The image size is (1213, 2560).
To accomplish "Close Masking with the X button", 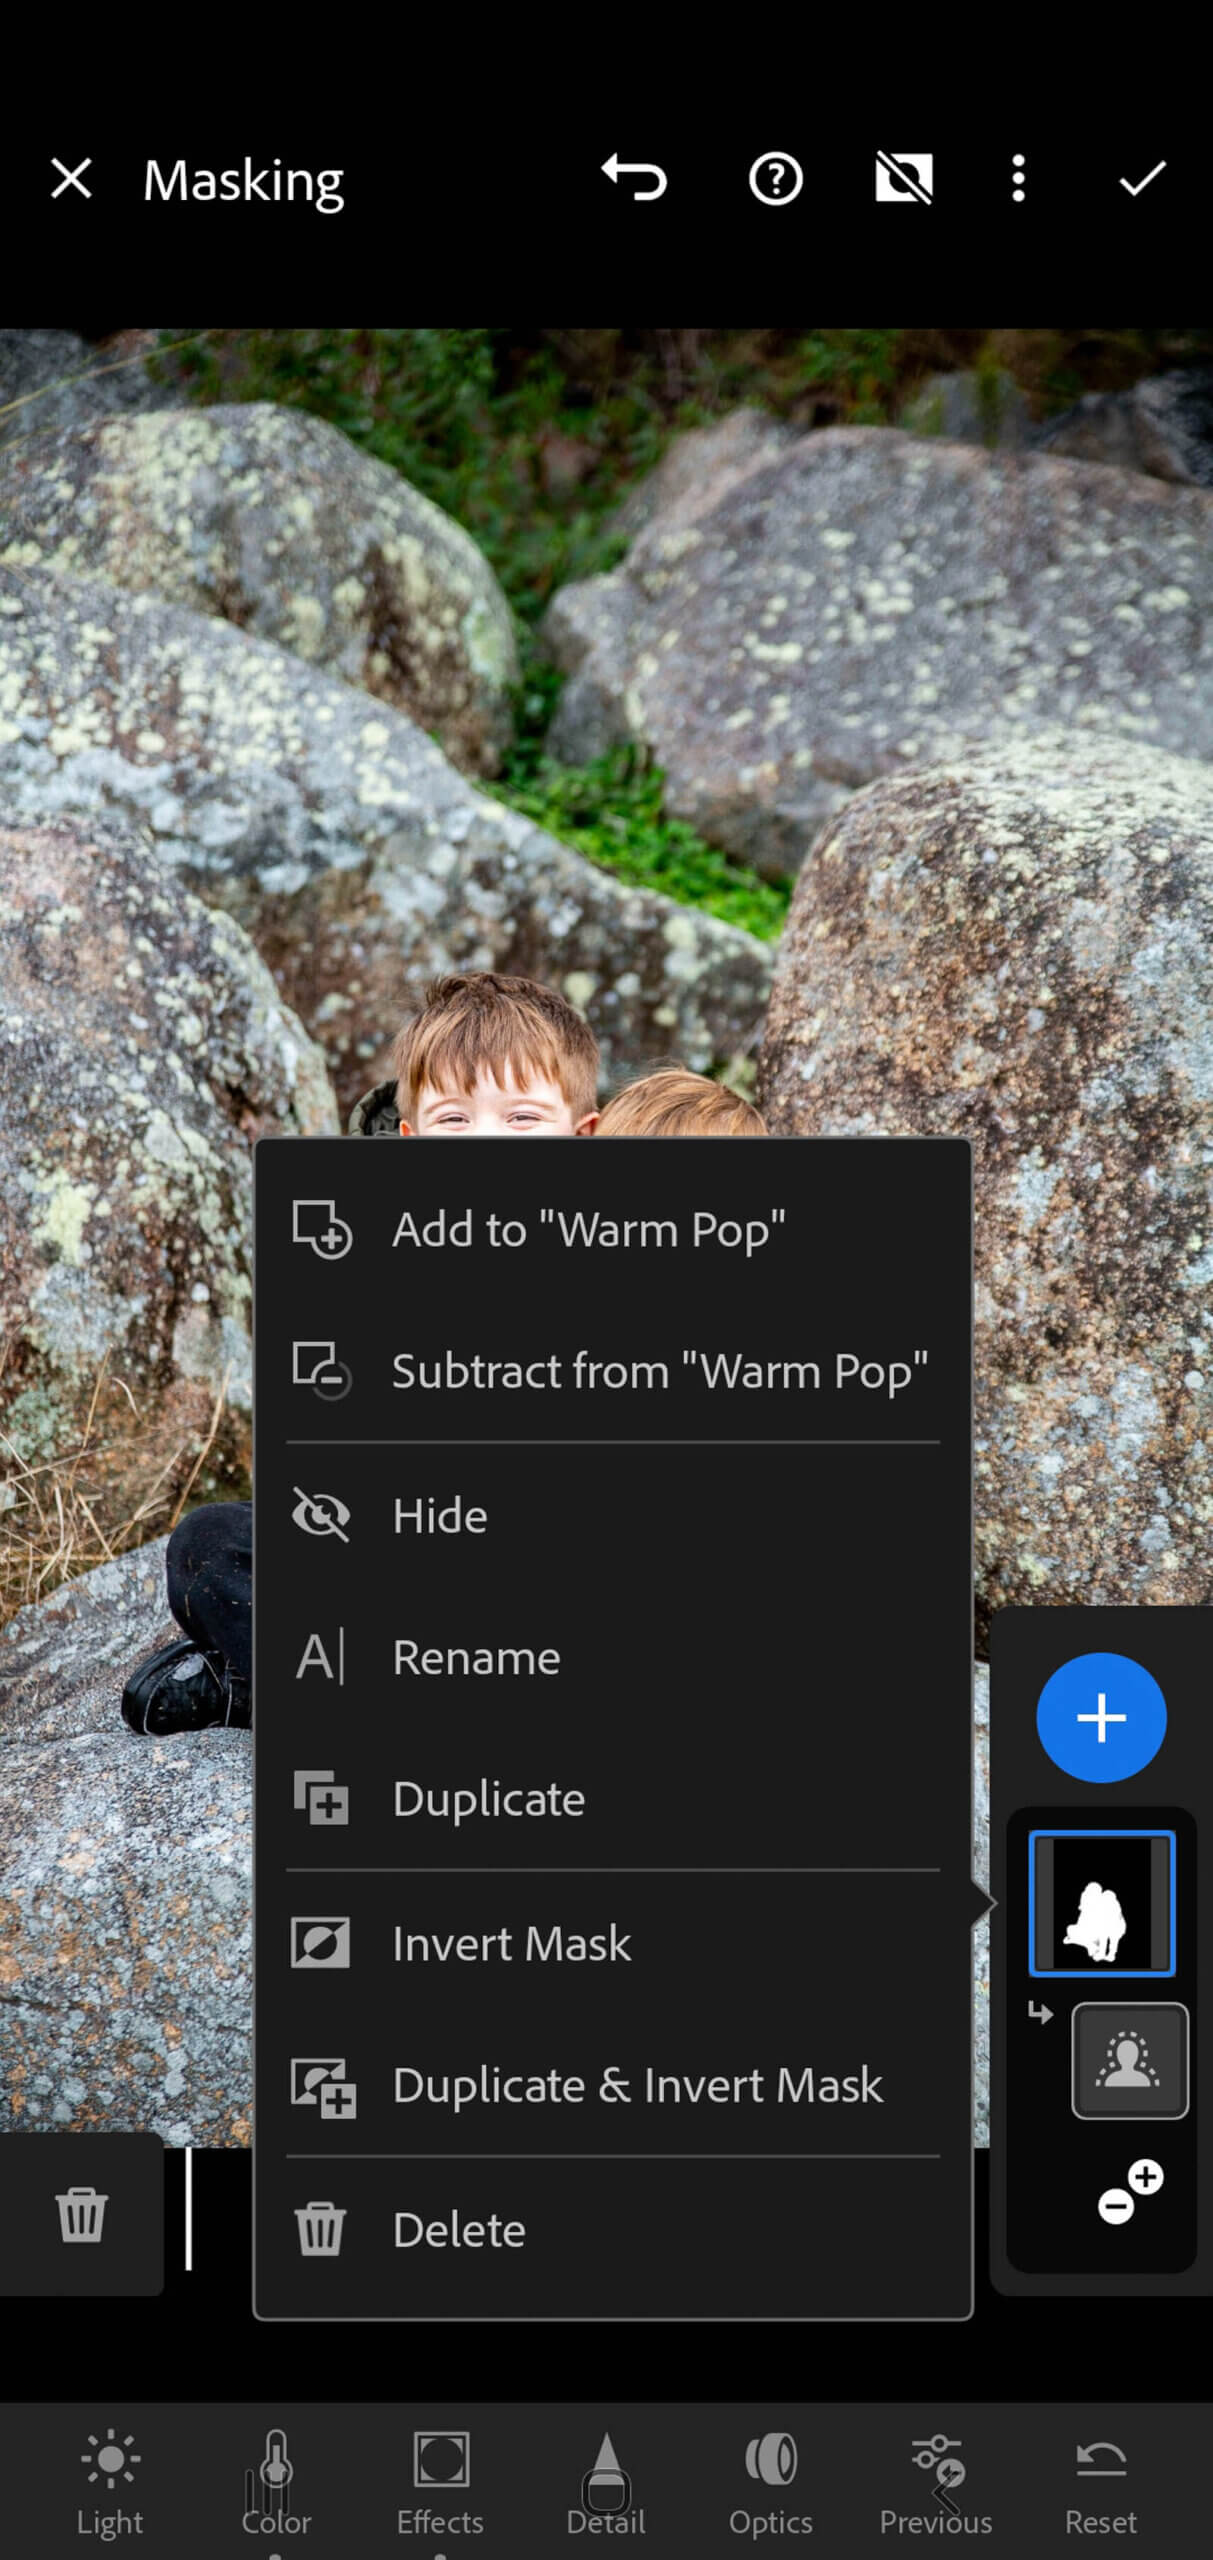I will 71,180.
